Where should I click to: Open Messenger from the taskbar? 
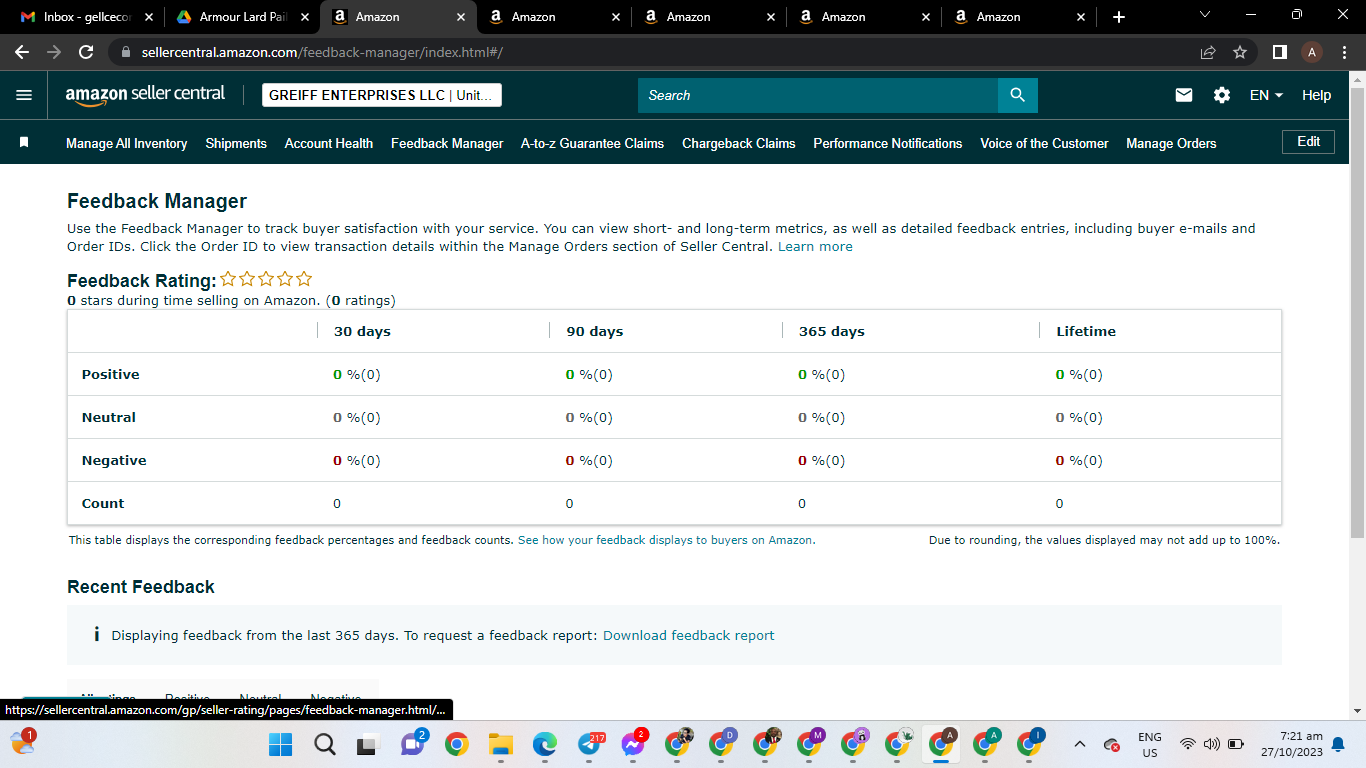point(634,744)
